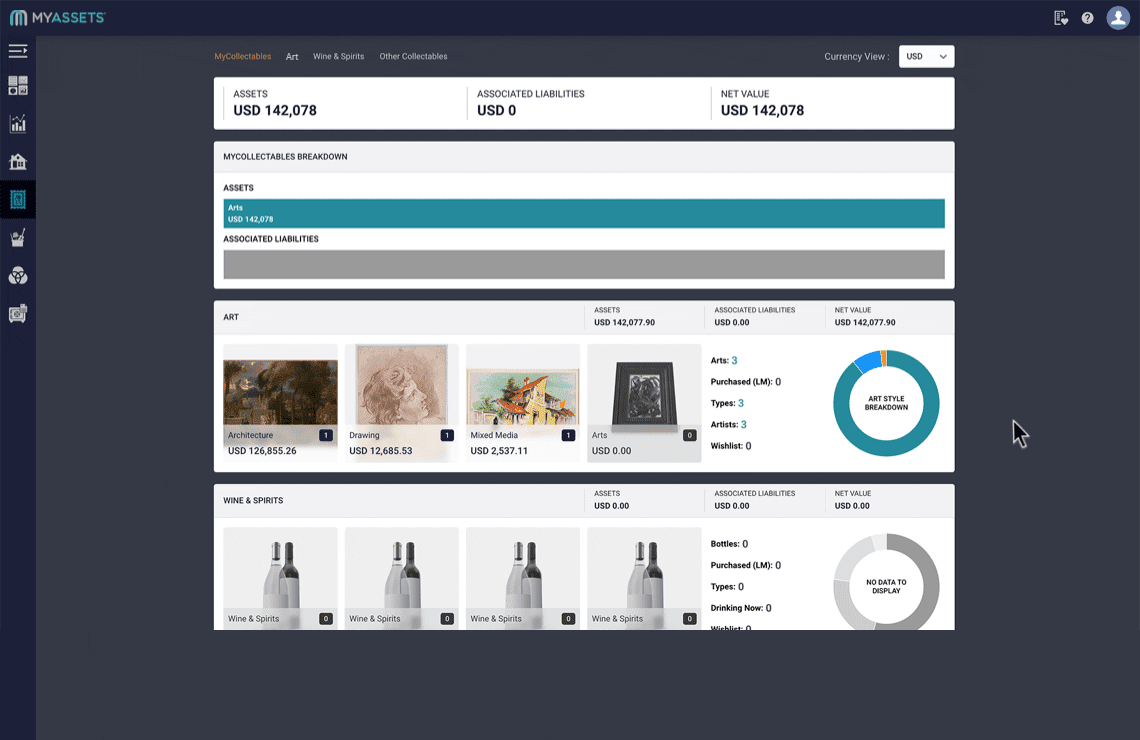The image size is (1140, 740).
Task: Click the MYCOLLECTABLES BREAKDOWN heading
Action: (285, 157)
